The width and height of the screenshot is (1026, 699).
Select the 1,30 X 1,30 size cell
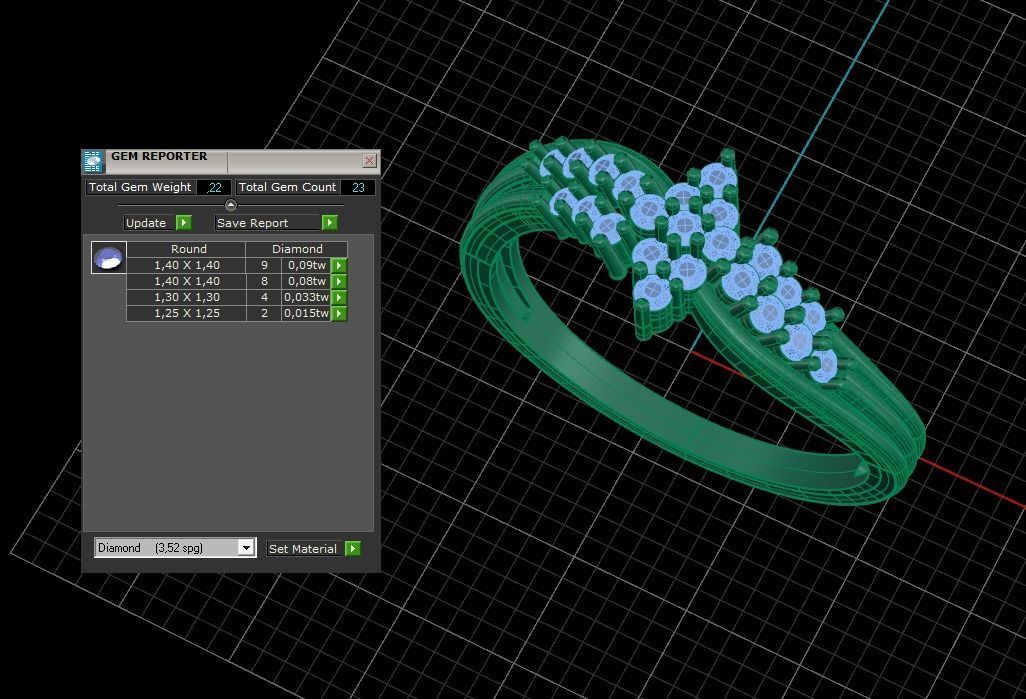tap(186, 297)
